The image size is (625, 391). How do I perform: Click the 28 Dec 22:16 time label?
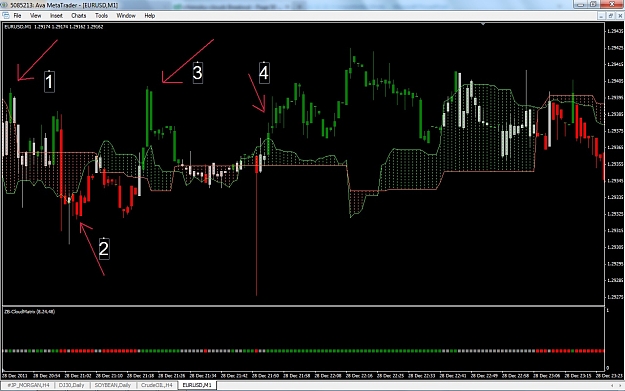[360, 376]
